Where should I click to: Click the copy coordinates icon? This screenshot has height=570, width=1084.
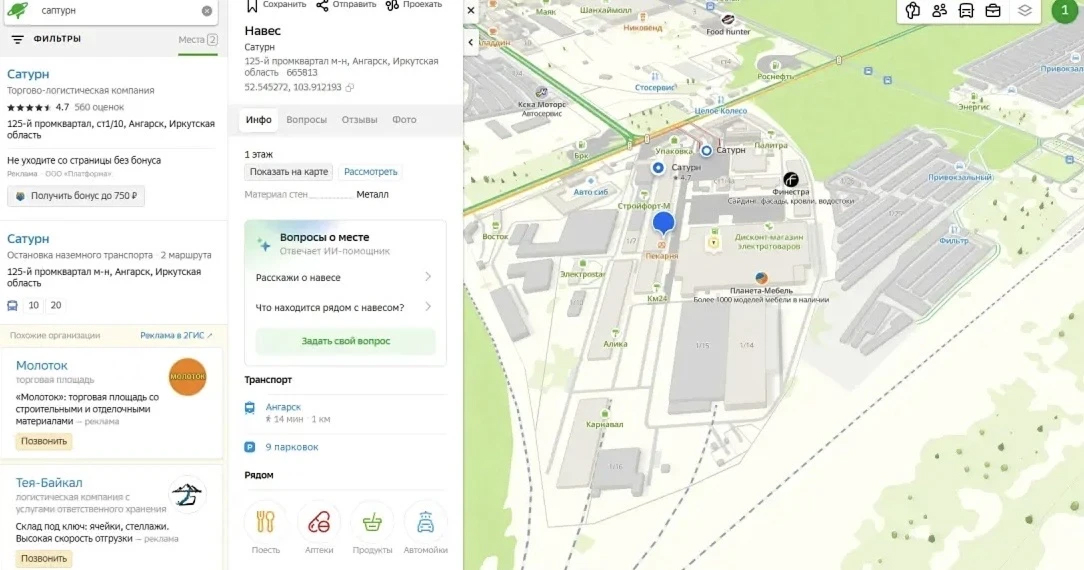point(350,88)
